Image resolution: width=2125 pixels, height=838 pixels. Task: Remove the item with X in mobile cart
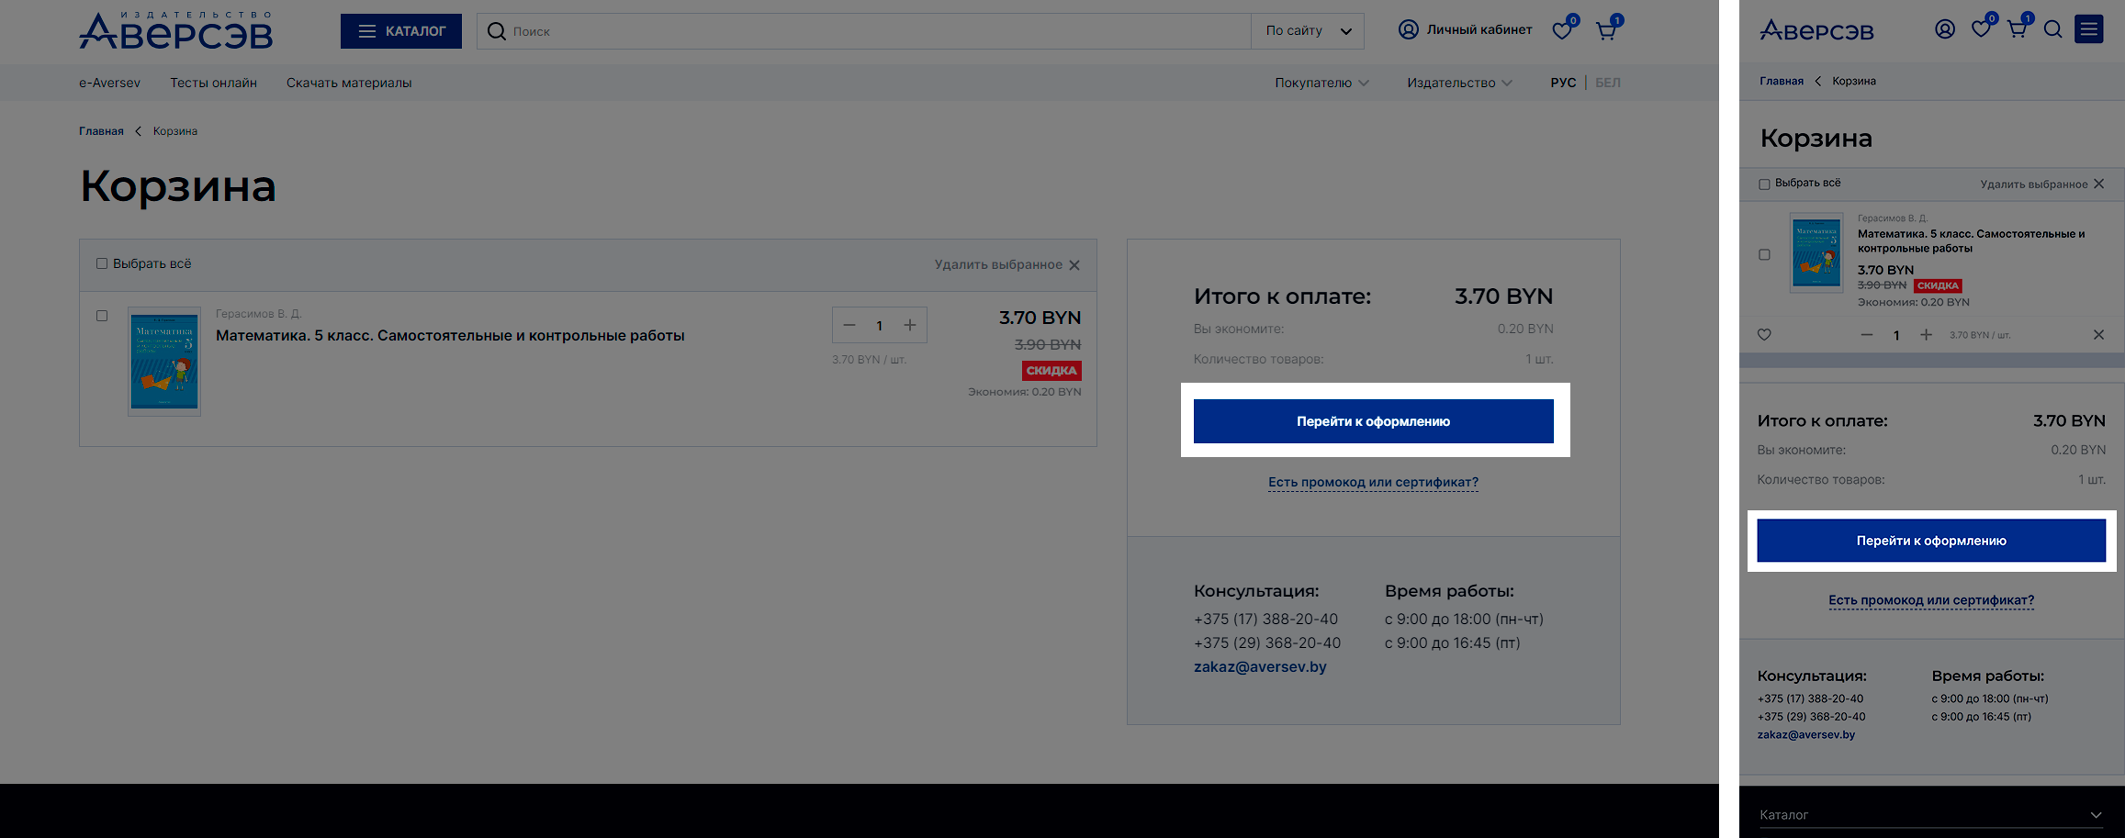coord(2099,335)
